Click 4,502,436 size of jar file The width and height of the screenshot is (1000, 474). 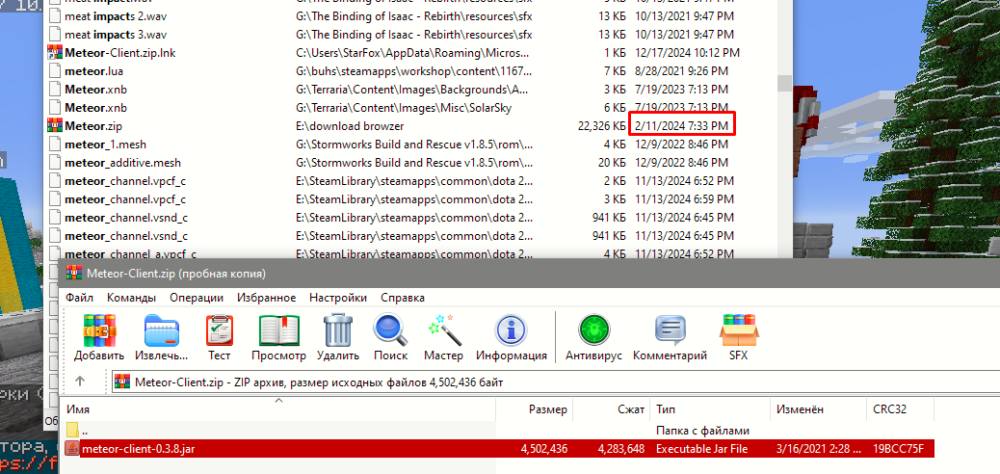544,448
